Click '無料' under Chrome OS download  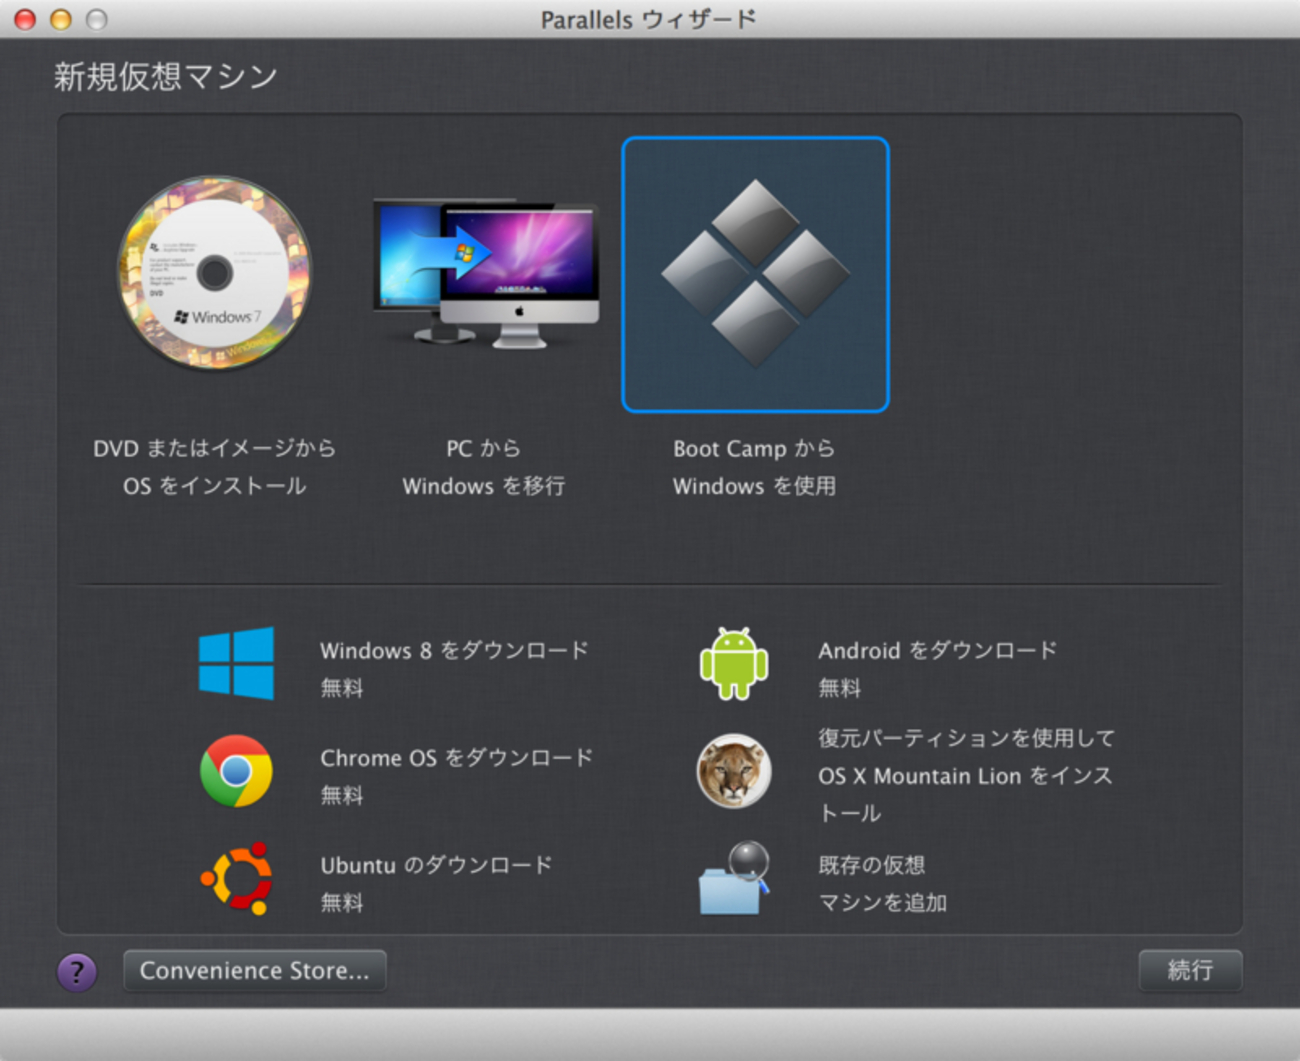tap(342, 795)
